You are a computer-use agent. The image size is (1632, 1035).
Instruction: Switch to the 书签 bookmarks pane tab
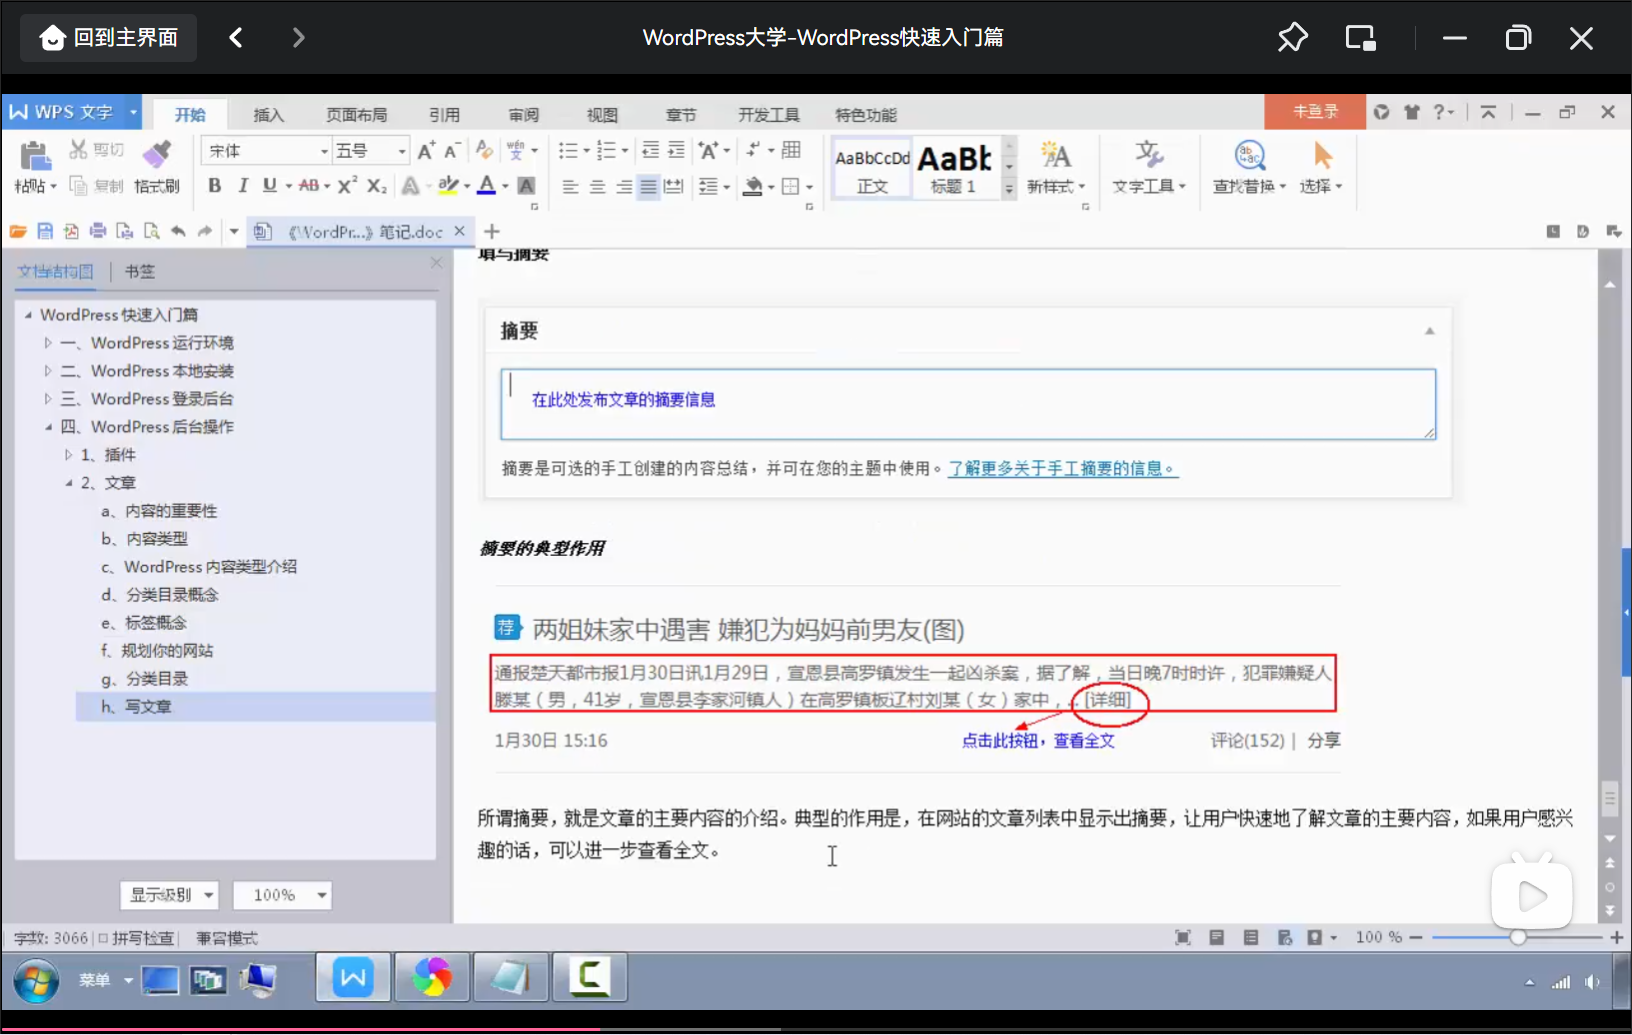(140, 271)
